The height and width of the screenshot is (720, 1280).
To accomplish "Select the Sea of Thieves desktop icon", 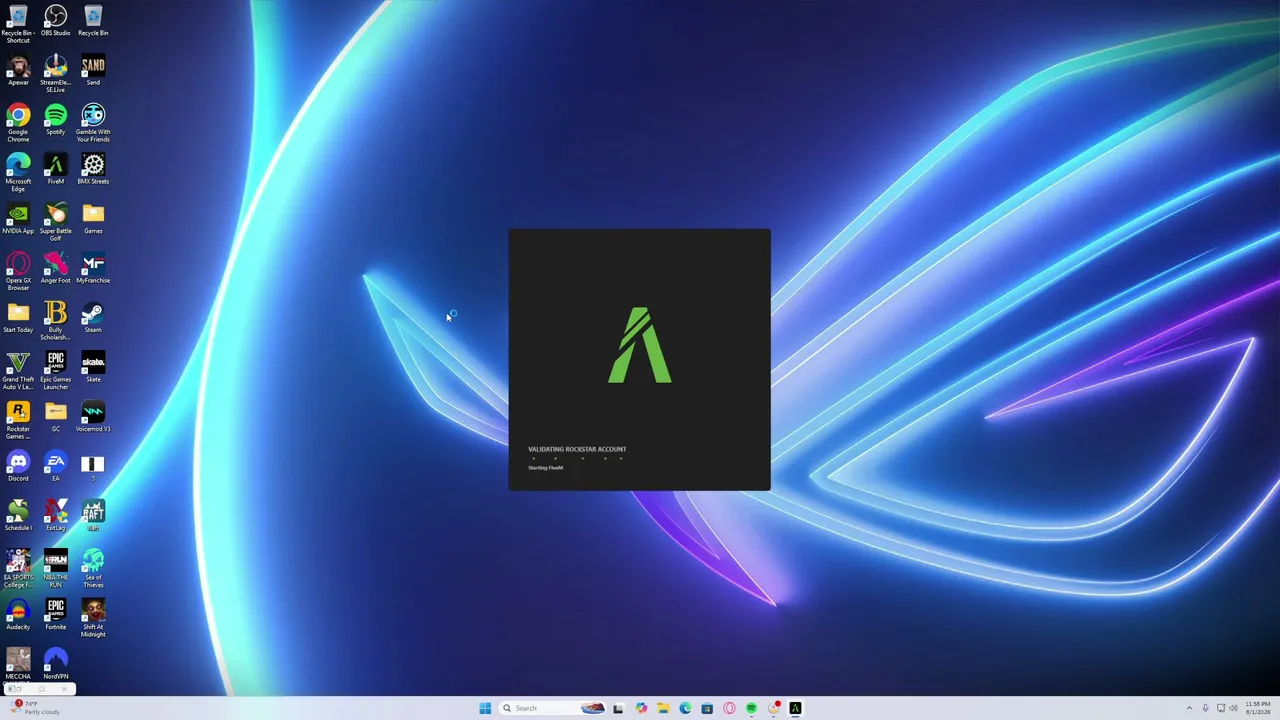I will coord(93,569).
